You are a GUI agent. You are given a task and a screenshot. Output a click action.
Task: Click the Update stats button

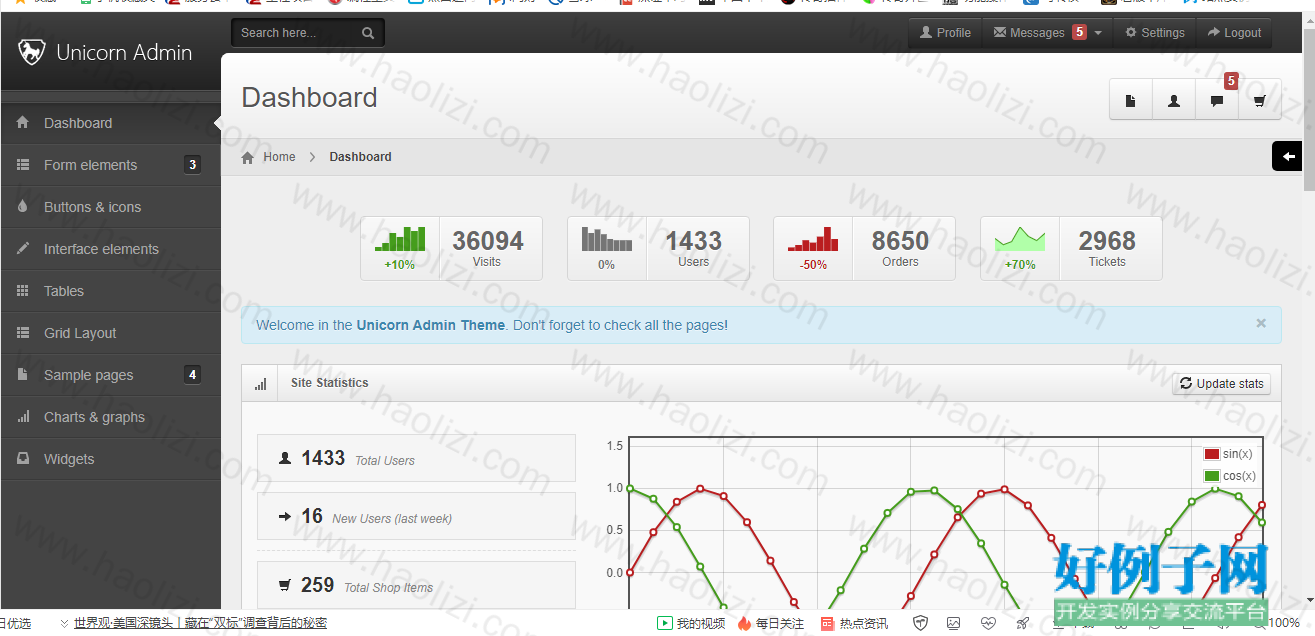1221,384
